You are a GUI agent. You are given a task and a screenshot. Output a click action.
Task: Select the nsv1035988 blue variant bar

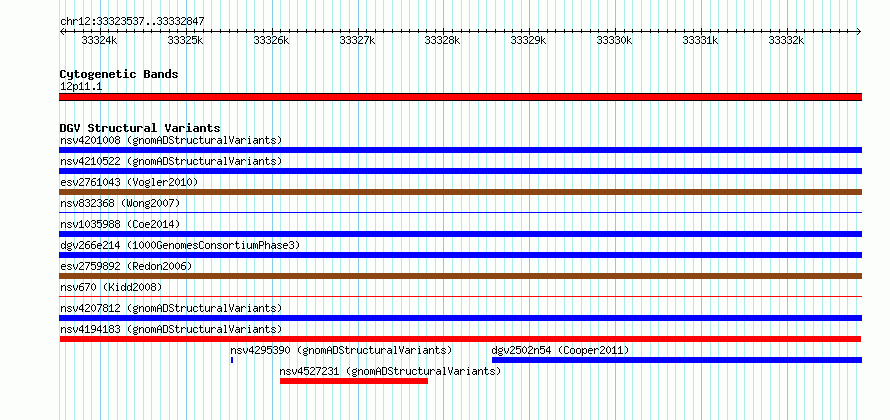[x=460, y=234]
